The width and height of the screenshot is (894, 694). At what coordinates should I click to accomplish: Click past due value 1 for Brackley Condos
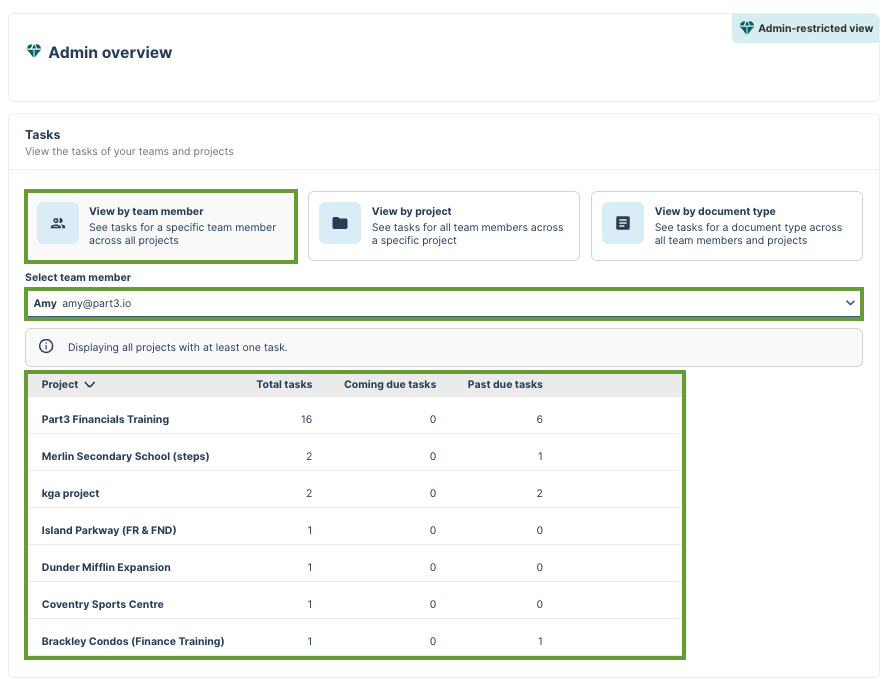click(x=540, y=642)
